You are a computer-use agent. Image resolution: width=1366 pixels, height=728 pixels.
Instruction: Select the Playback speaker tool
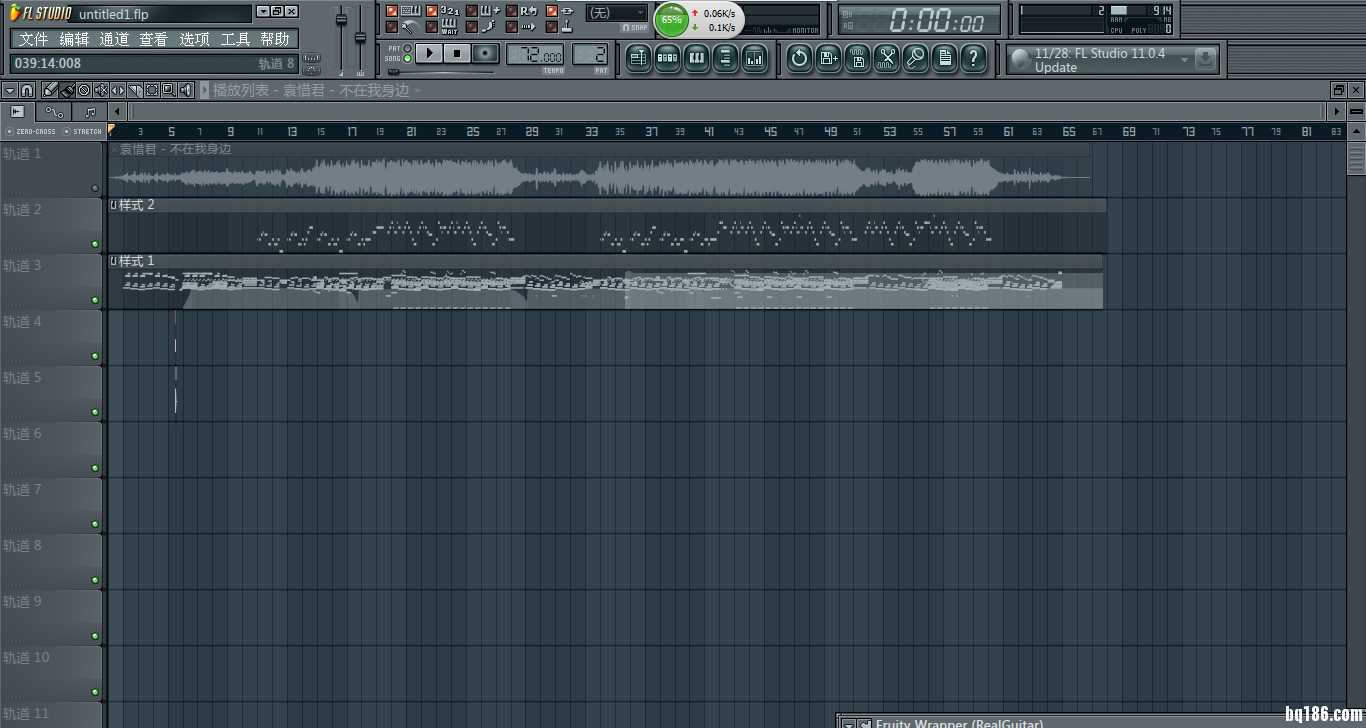185,90
